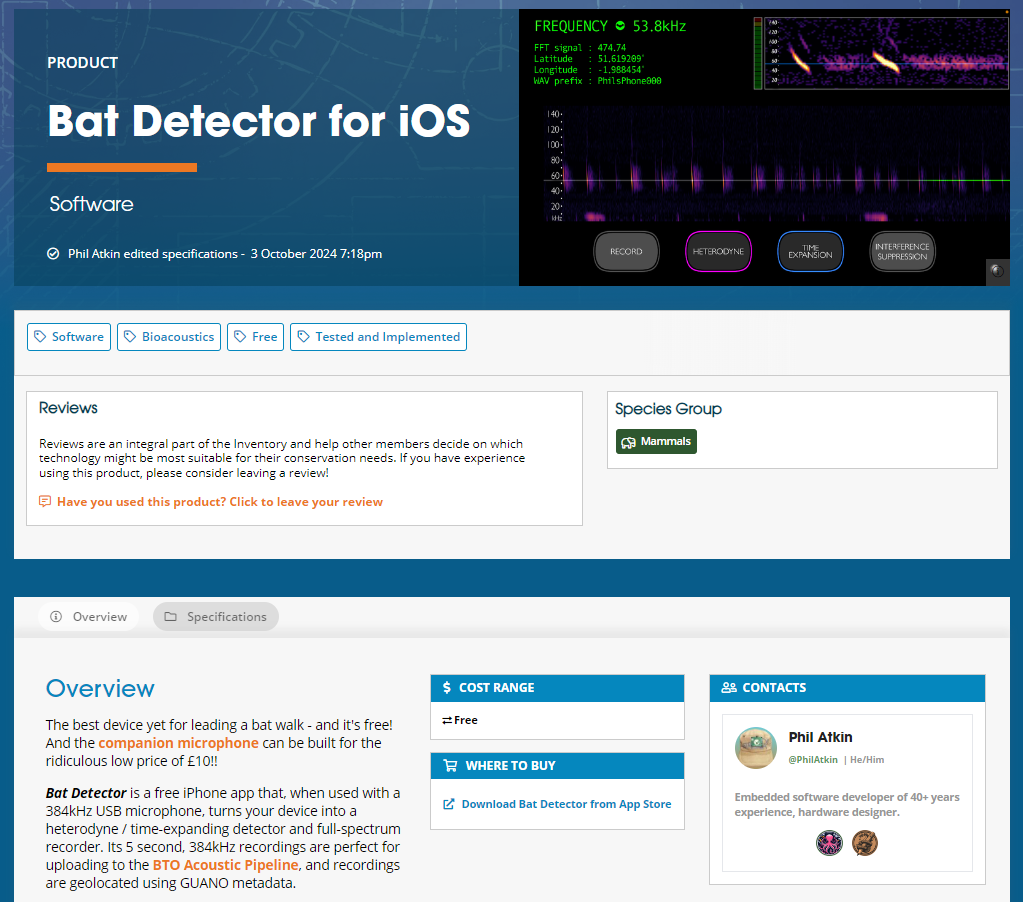1023x902 pixels.
Task: Click the HETERODYNE button in app screenshot
Action: (718, 252)
